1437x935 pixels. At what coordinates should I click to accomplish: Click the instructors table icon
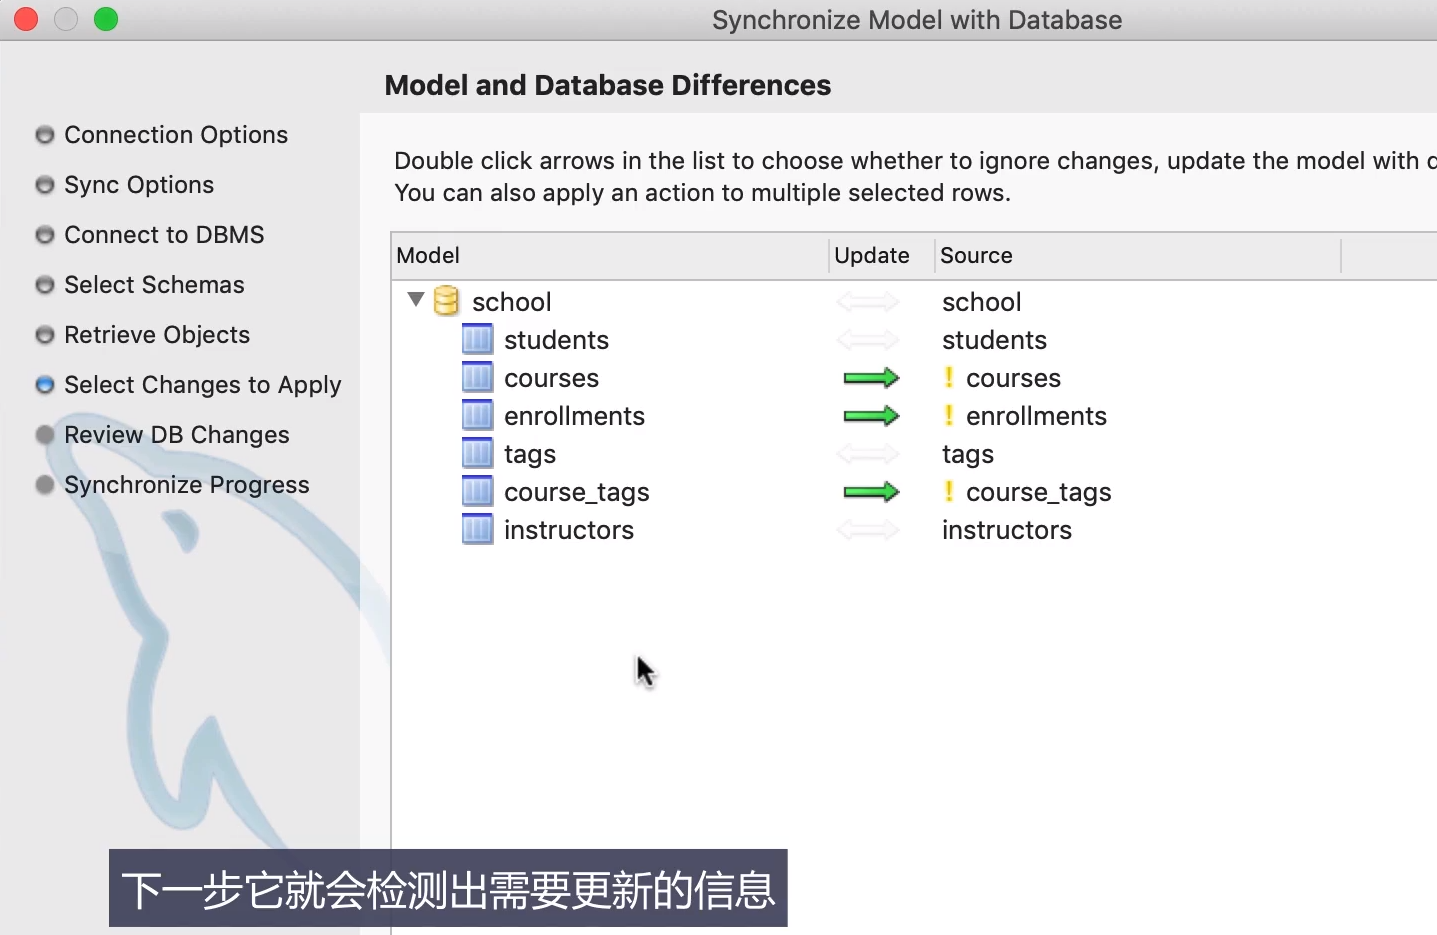[x=477, y=530]
